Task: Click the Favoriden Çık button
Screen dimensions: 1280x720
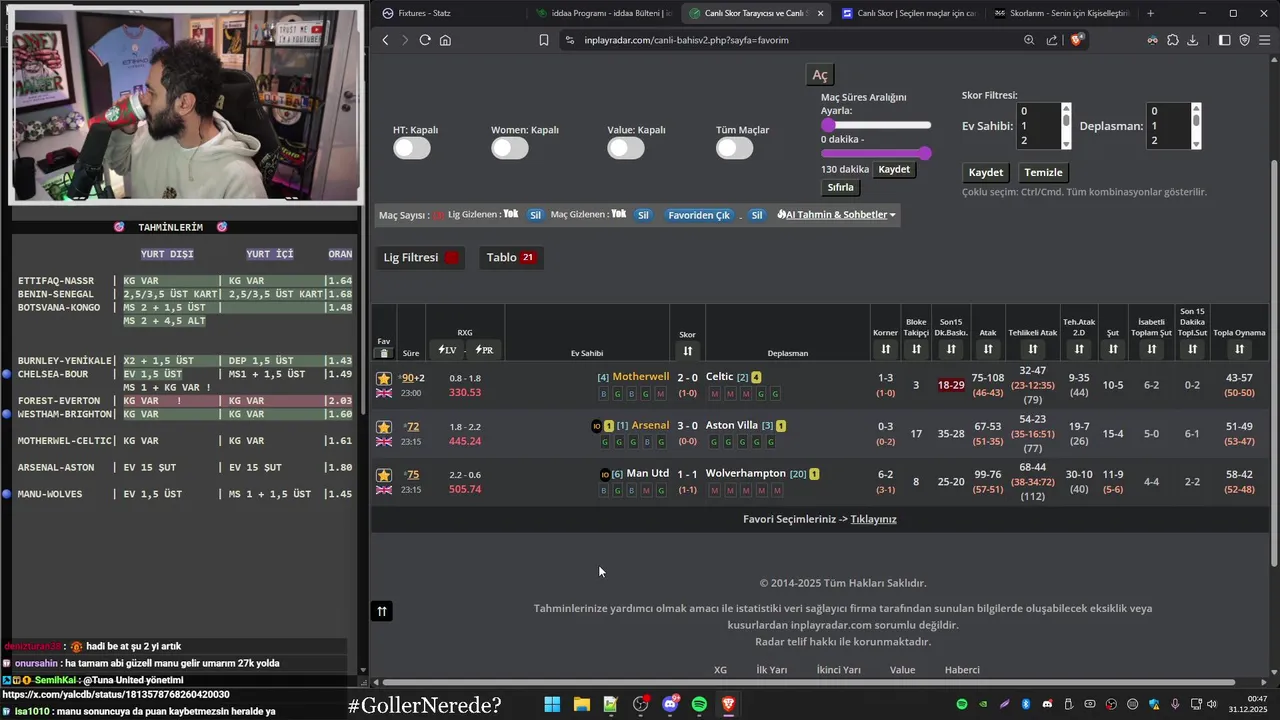Action: 699,215
